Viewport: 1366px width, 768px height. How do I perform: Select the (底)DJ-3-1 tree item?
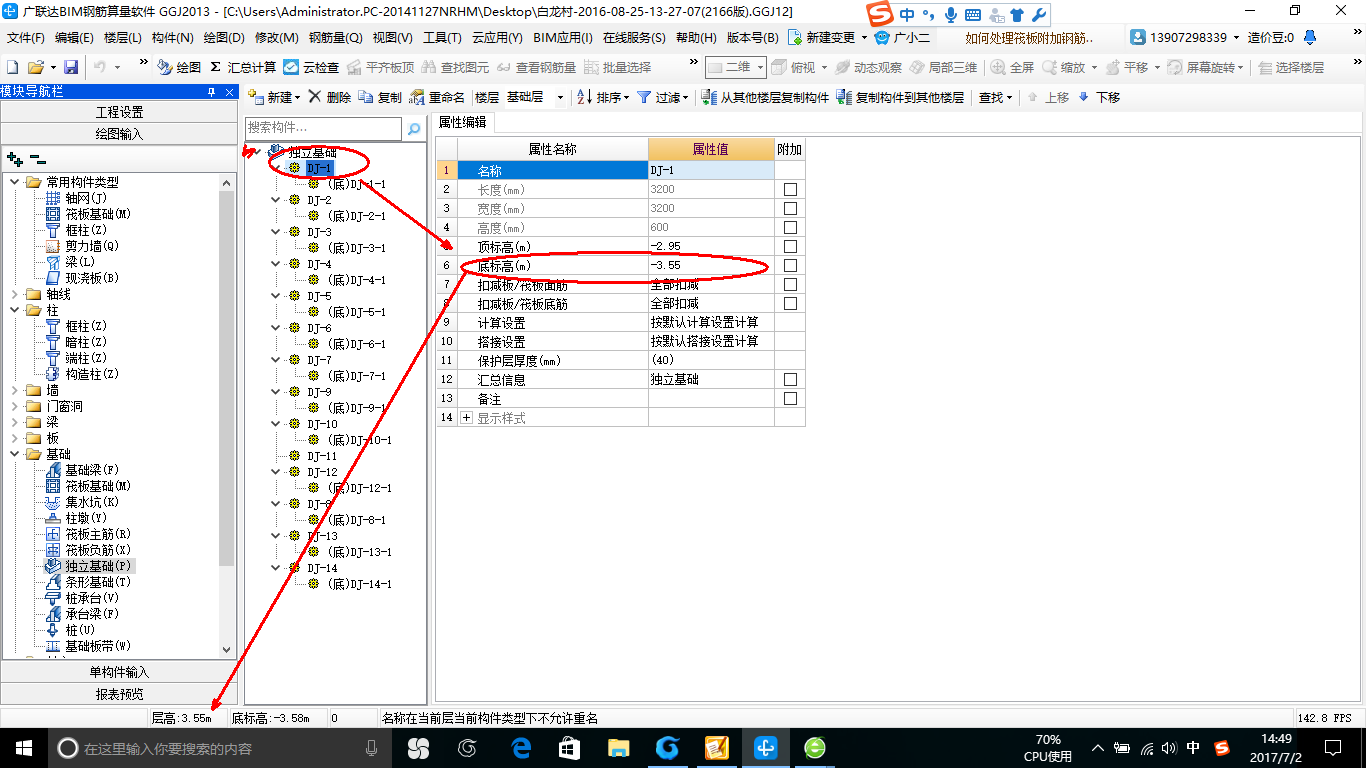coord(356,248)
